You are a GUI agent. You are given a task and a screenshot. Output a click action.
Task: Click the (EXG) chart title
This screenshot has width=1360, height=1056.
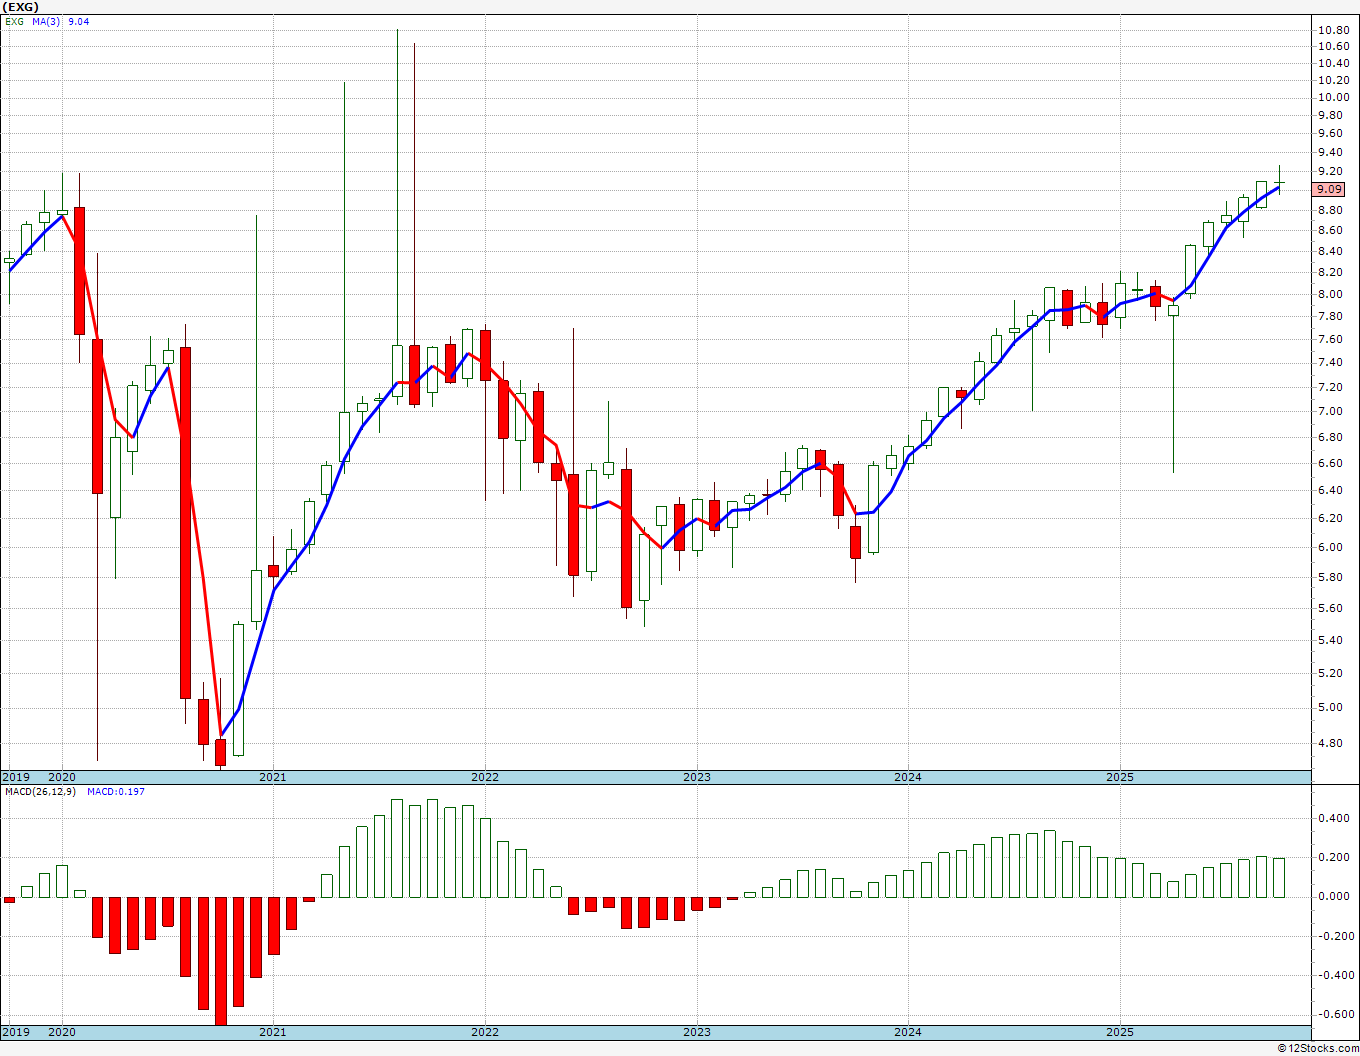click(18, 7)
